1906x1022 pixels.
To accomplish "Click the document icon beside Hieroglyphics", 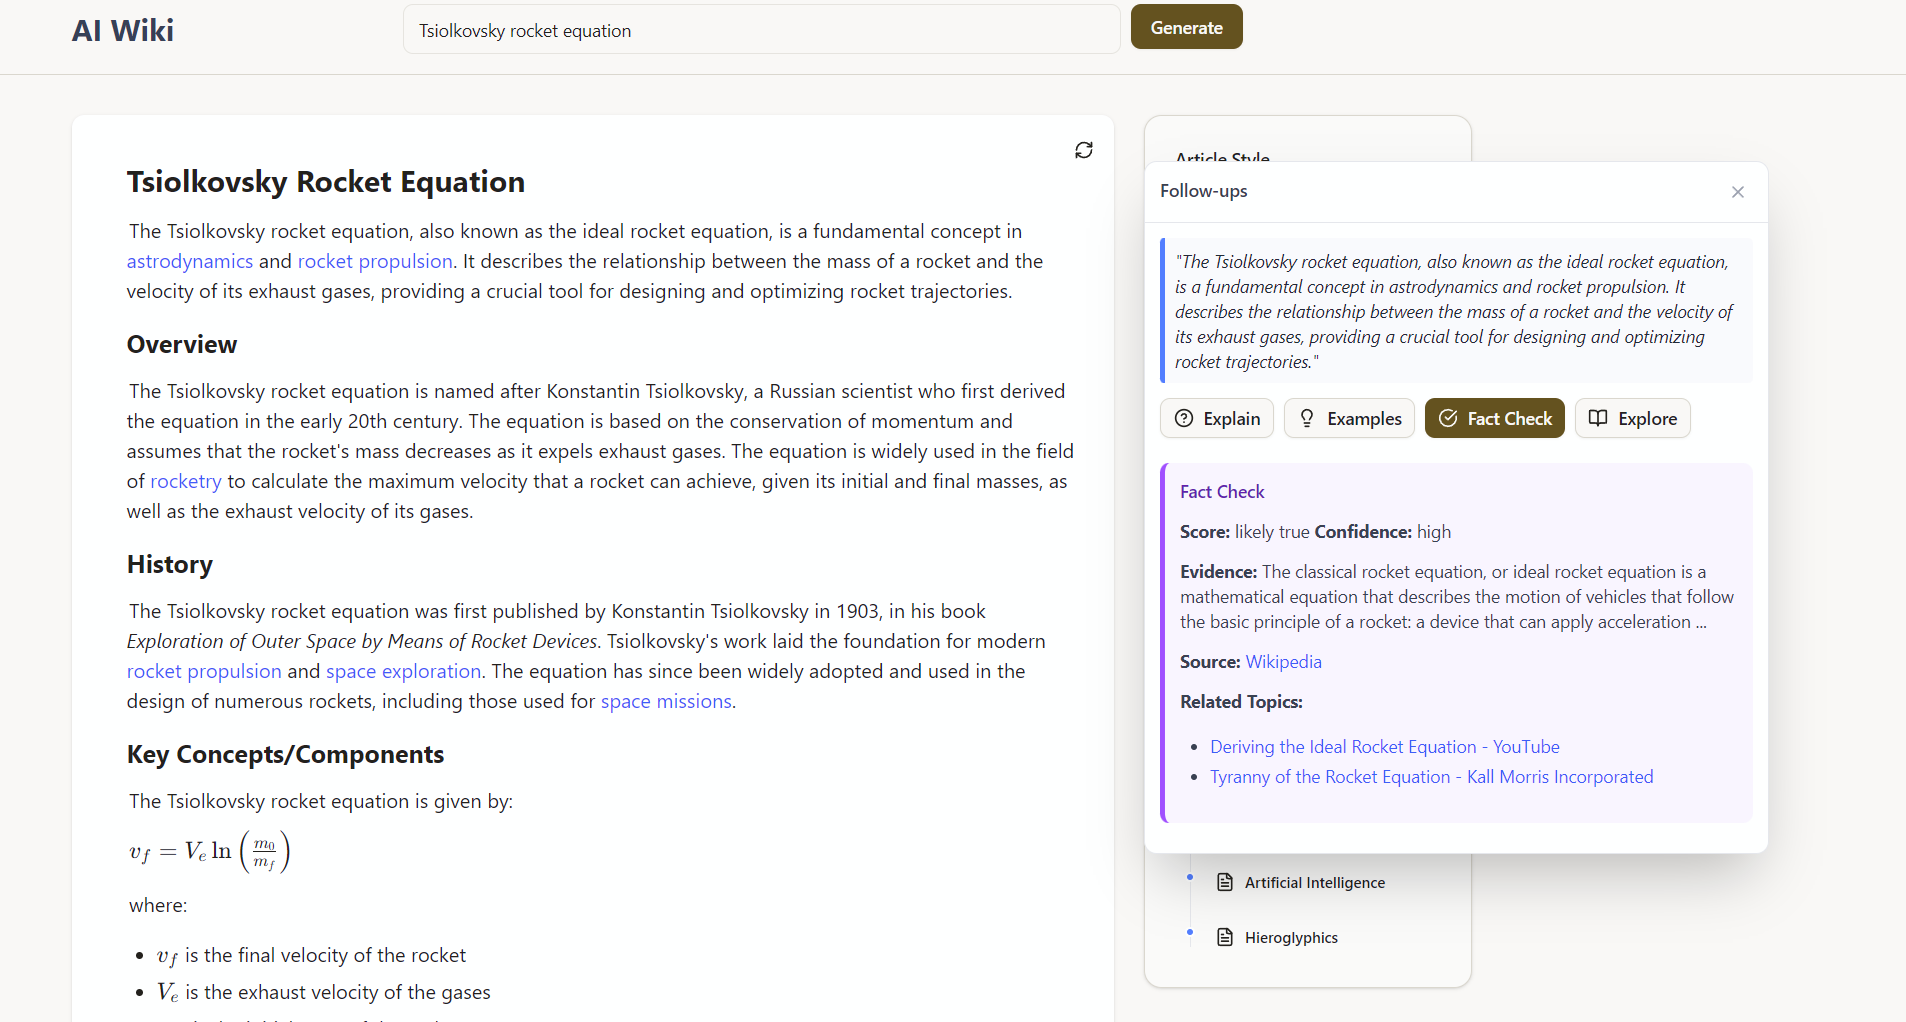I will [x=1225, y=937].
